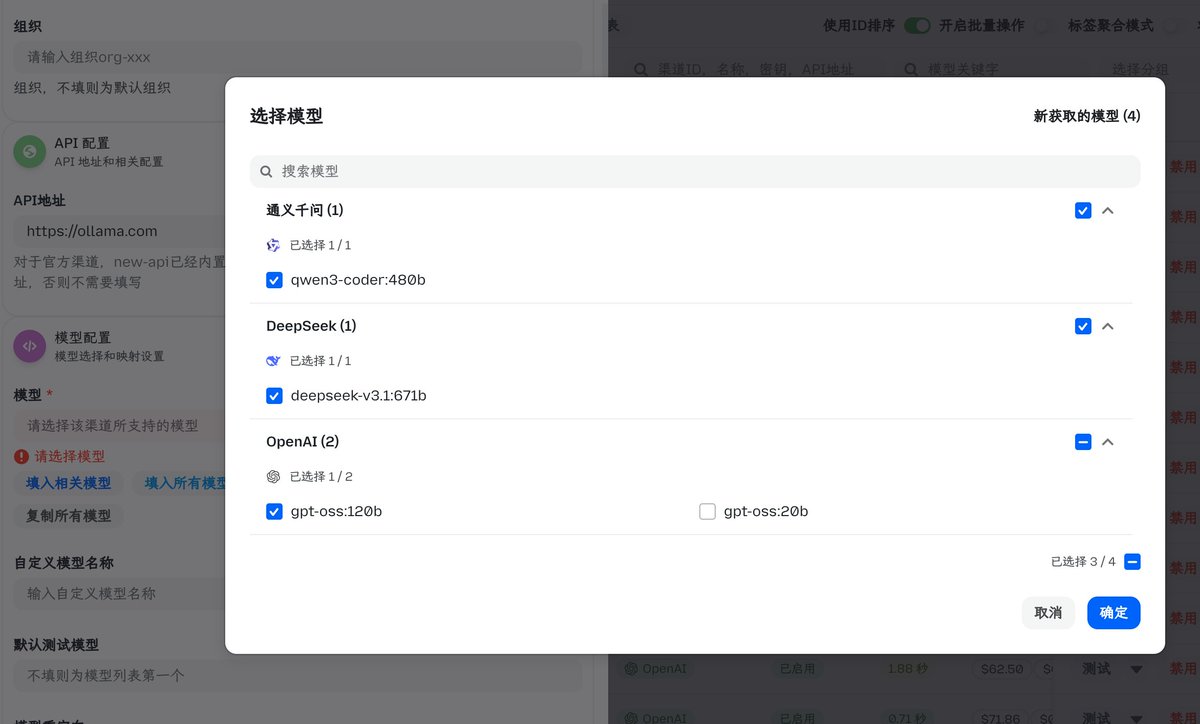The height and width of the screenshot is (724, 1200).
Task: Open the 测试 dropdown arrow in $62.50 row
Action: point(1136,669)
